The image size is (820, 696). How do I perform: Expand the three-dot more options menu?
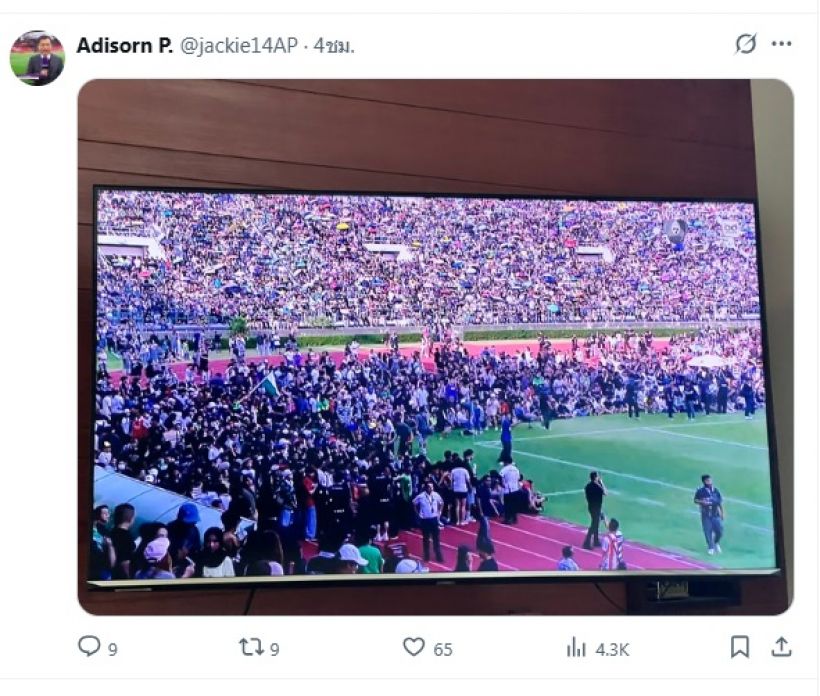click(x=782, y=44)
